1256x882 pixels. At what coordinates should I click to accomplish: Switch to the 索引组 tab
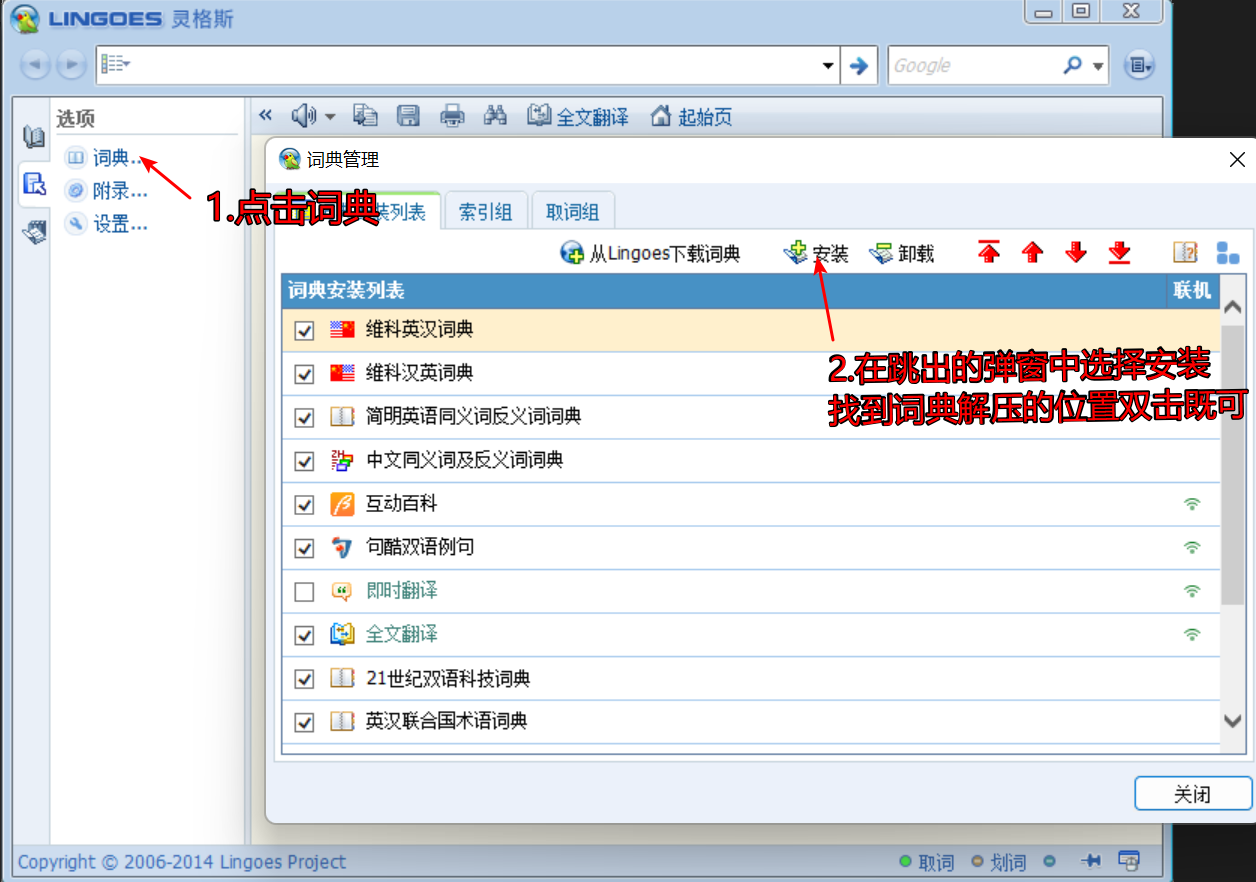485,212
